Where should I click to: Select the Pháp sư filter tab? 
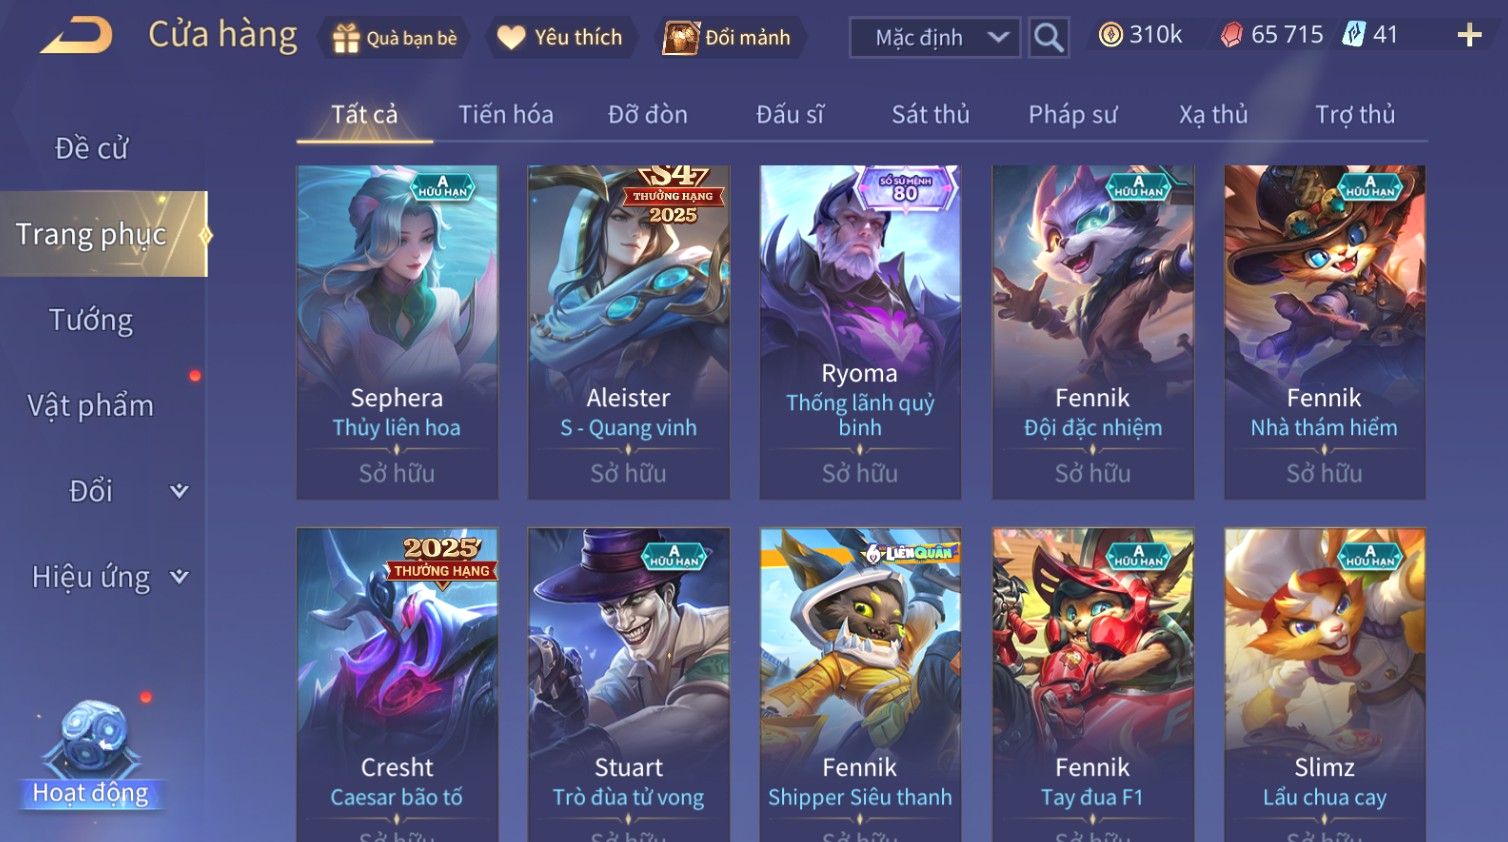click(x=1072, y=114)
